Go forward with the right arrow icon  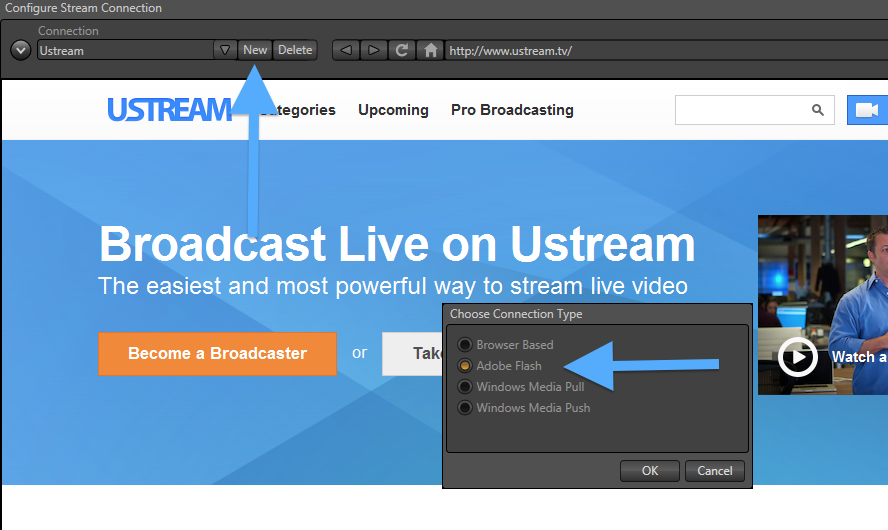click(374, 50)
